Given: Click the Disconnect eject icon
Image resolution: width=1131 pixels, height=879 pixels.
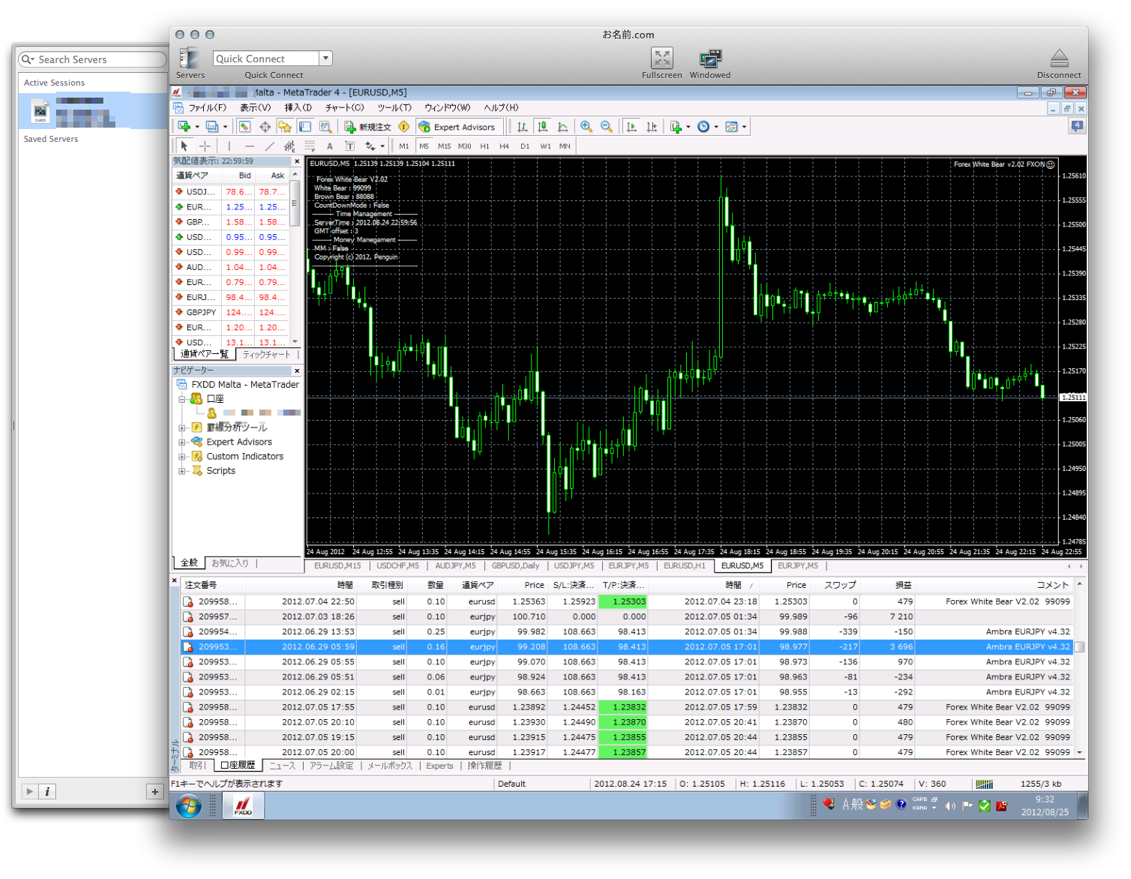Looking at the screenshot, I should pyautogui.click(x=1058, y=58).
